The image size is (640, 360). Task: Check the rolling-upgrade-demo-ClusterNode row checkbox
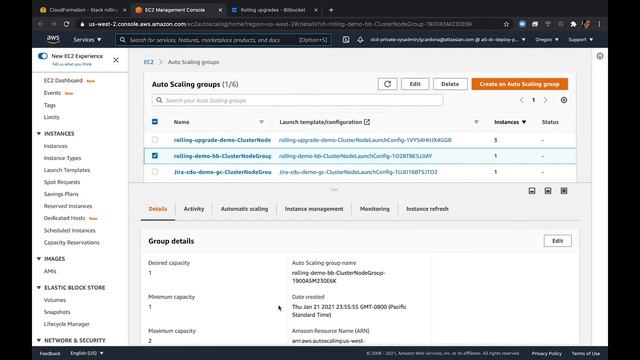(x=155, y=140)
